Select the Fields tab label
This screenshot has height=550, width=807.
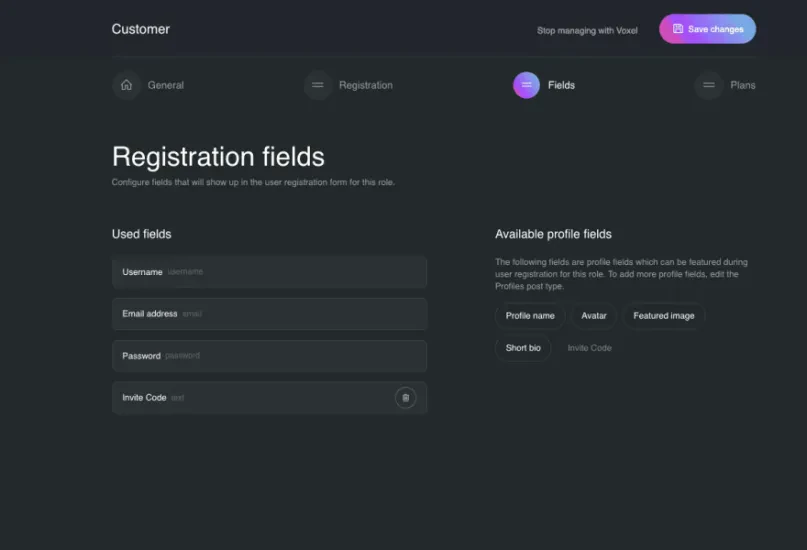(561, 85)
